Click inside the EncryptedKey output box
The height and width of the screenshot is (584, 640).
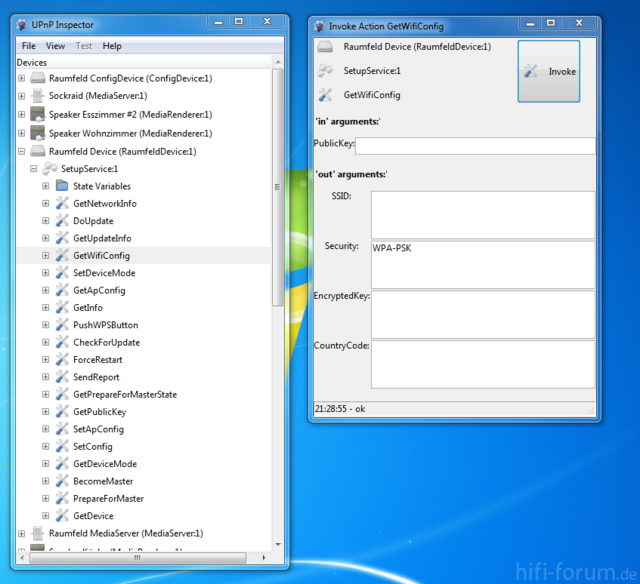tap(482, 314)
